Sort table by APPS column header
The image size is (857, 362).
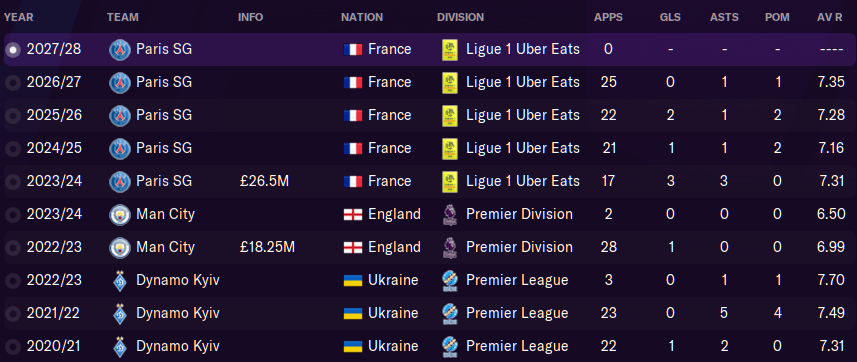point(608,17)
